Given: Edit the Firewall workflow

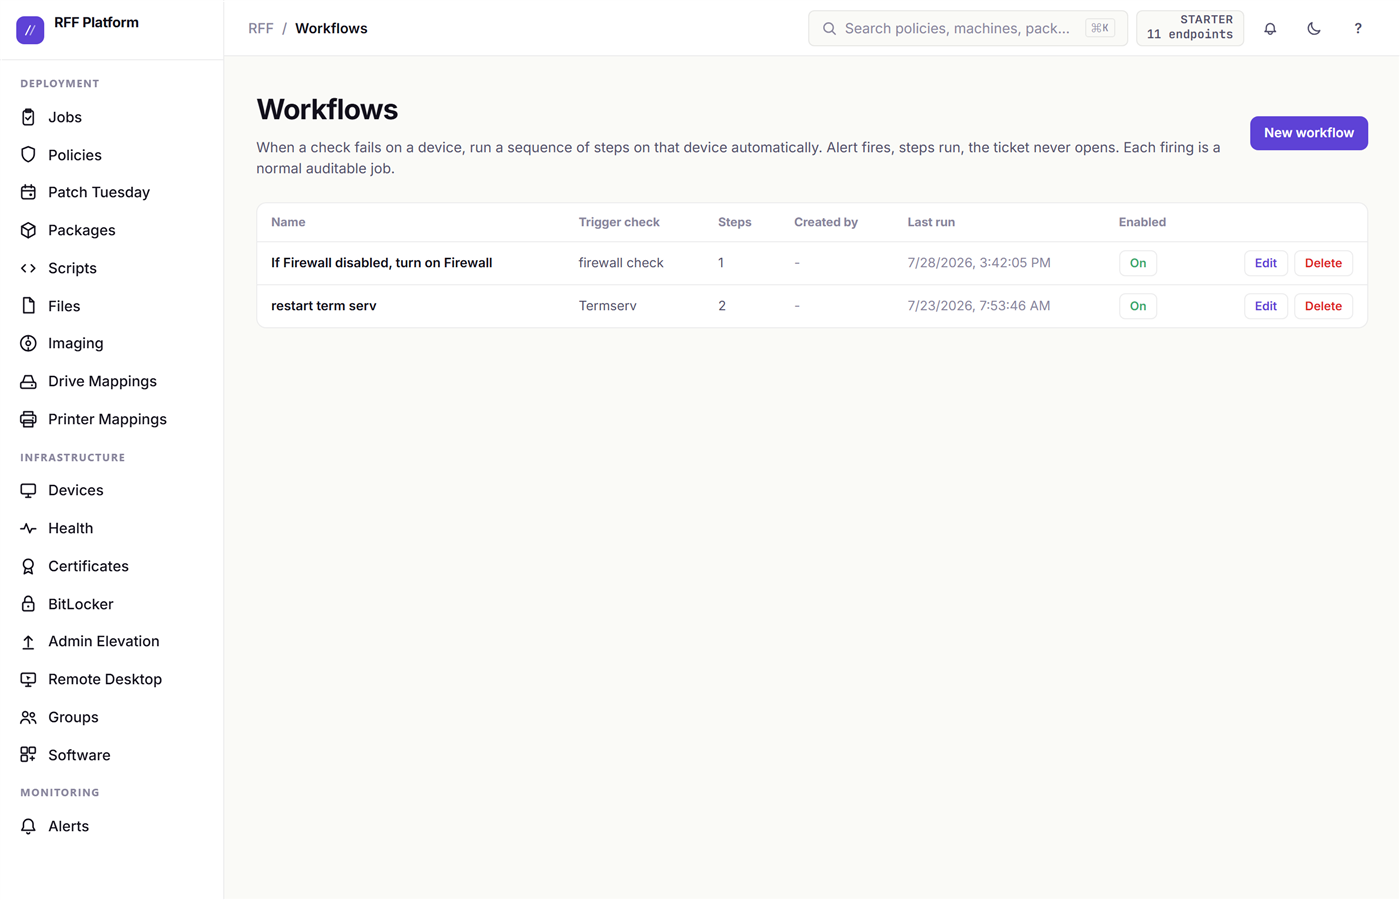Looking at the screenshot, I should (1266, 263).
